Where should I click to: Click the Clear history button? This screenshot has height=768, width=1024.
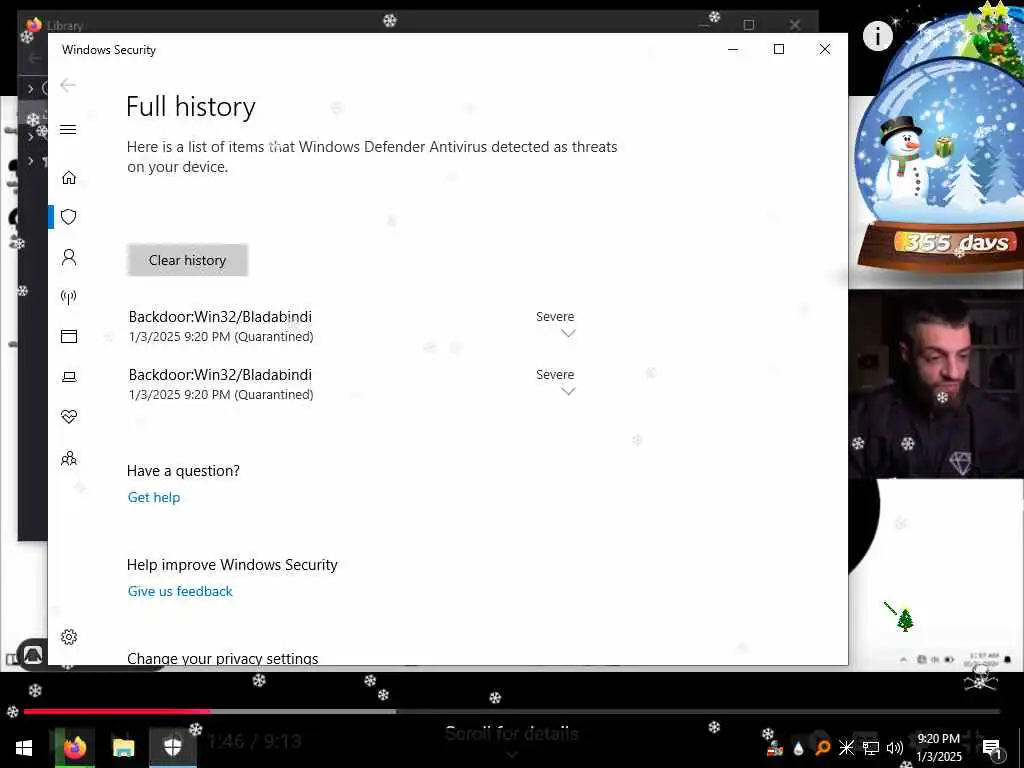coord(187,260)
